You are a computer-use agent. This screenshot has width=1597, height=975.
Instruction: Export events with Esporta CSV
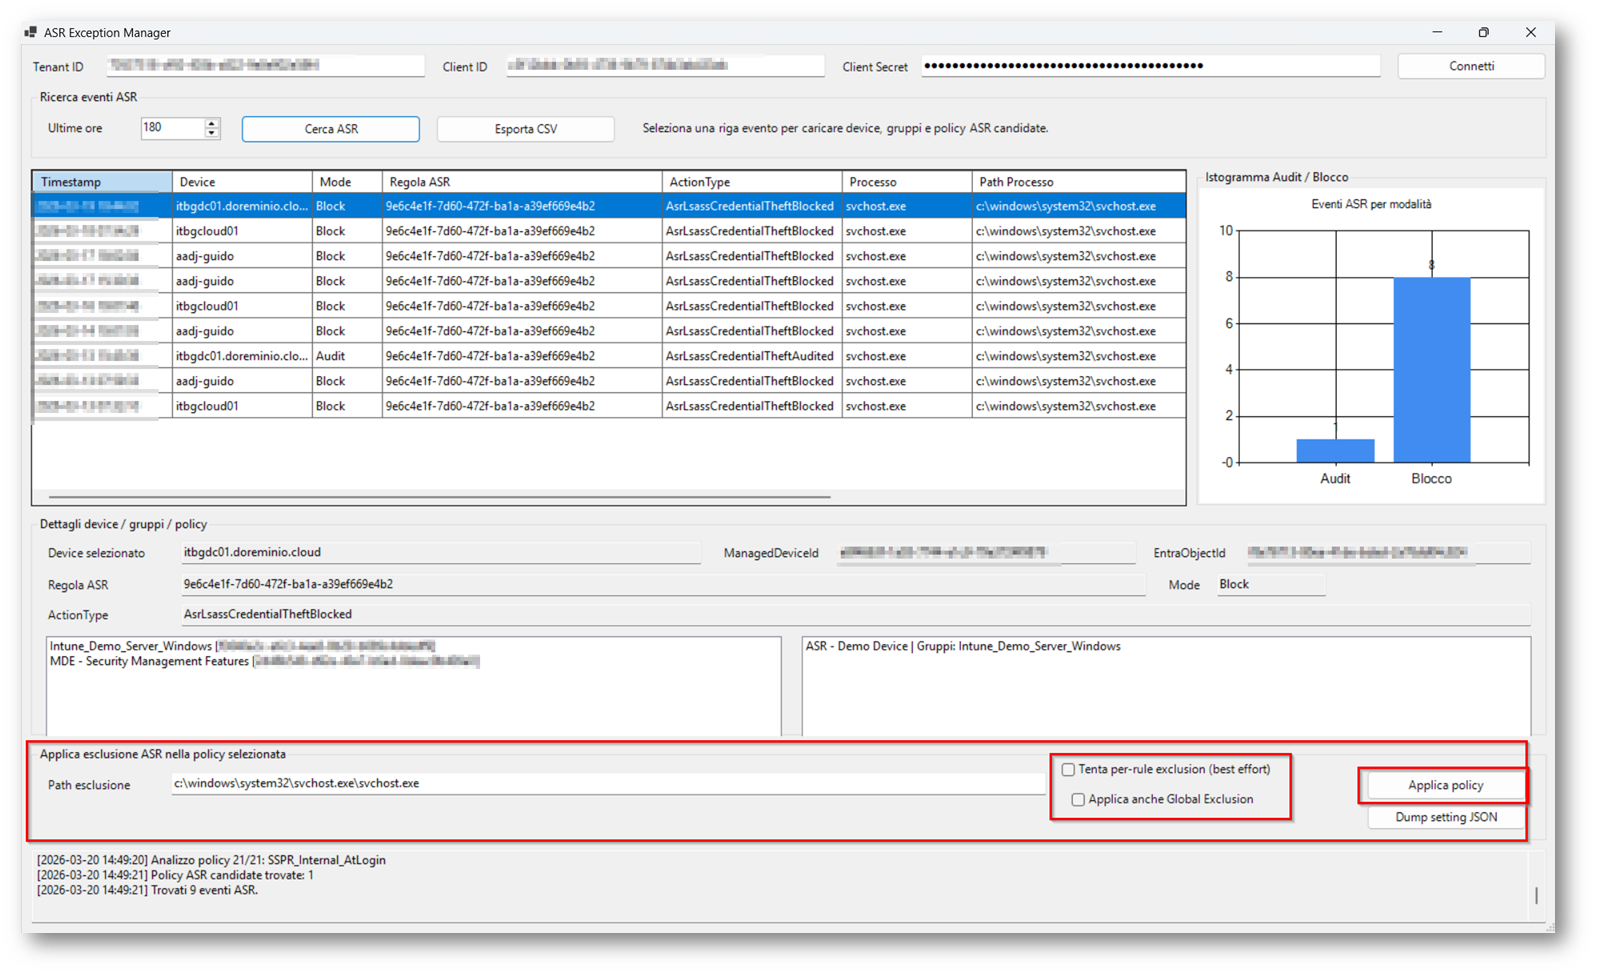(x=525, y=129)
